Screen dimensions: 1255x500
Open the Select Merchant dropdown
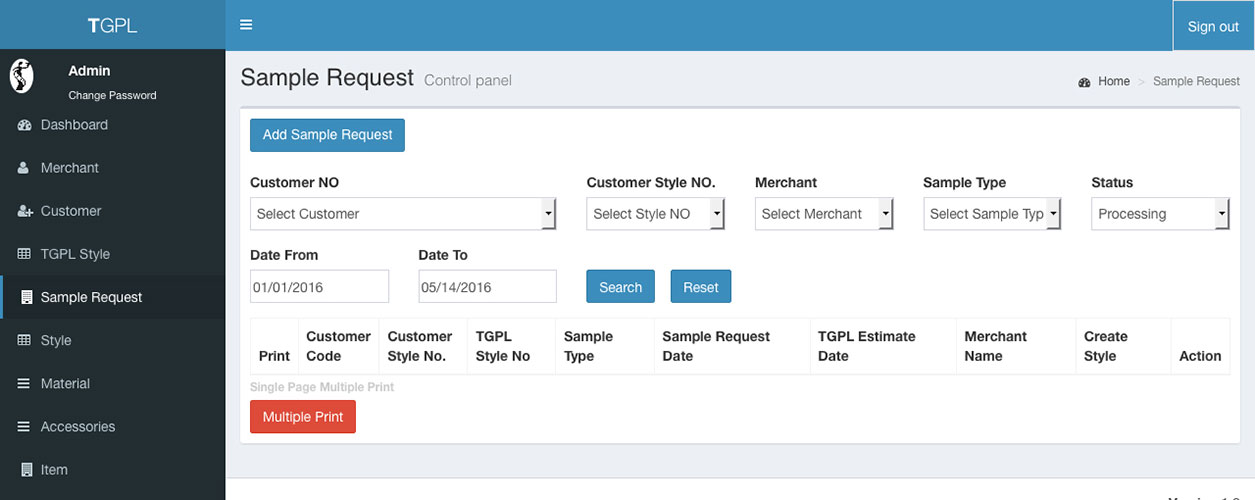pos(823,214)
